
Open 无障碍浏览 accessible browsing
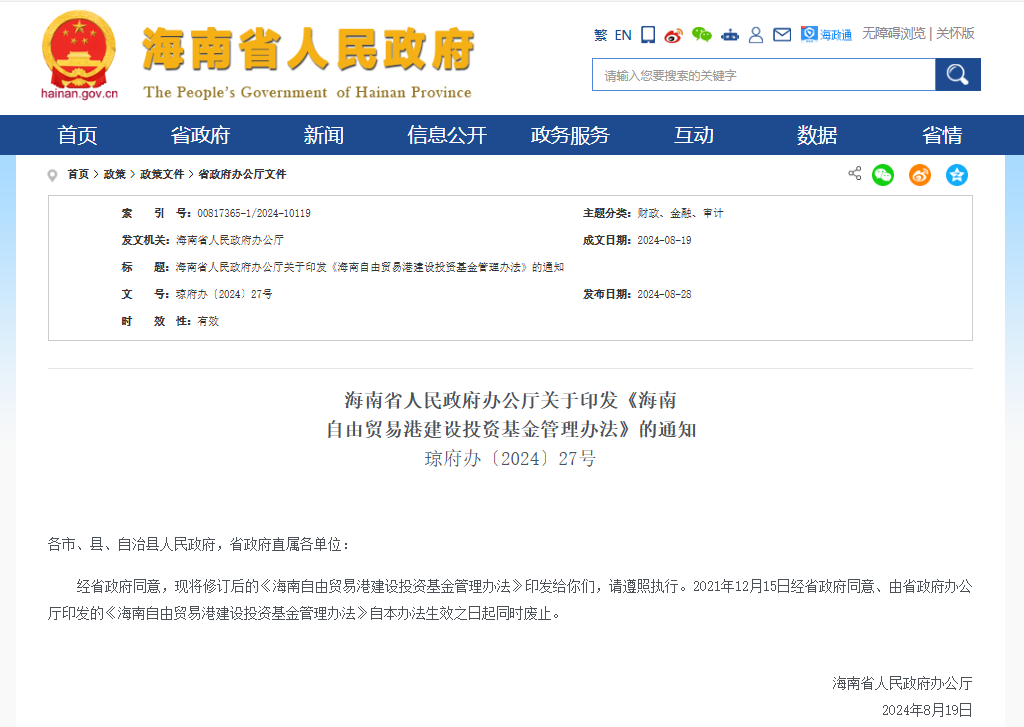click(896, 33)
